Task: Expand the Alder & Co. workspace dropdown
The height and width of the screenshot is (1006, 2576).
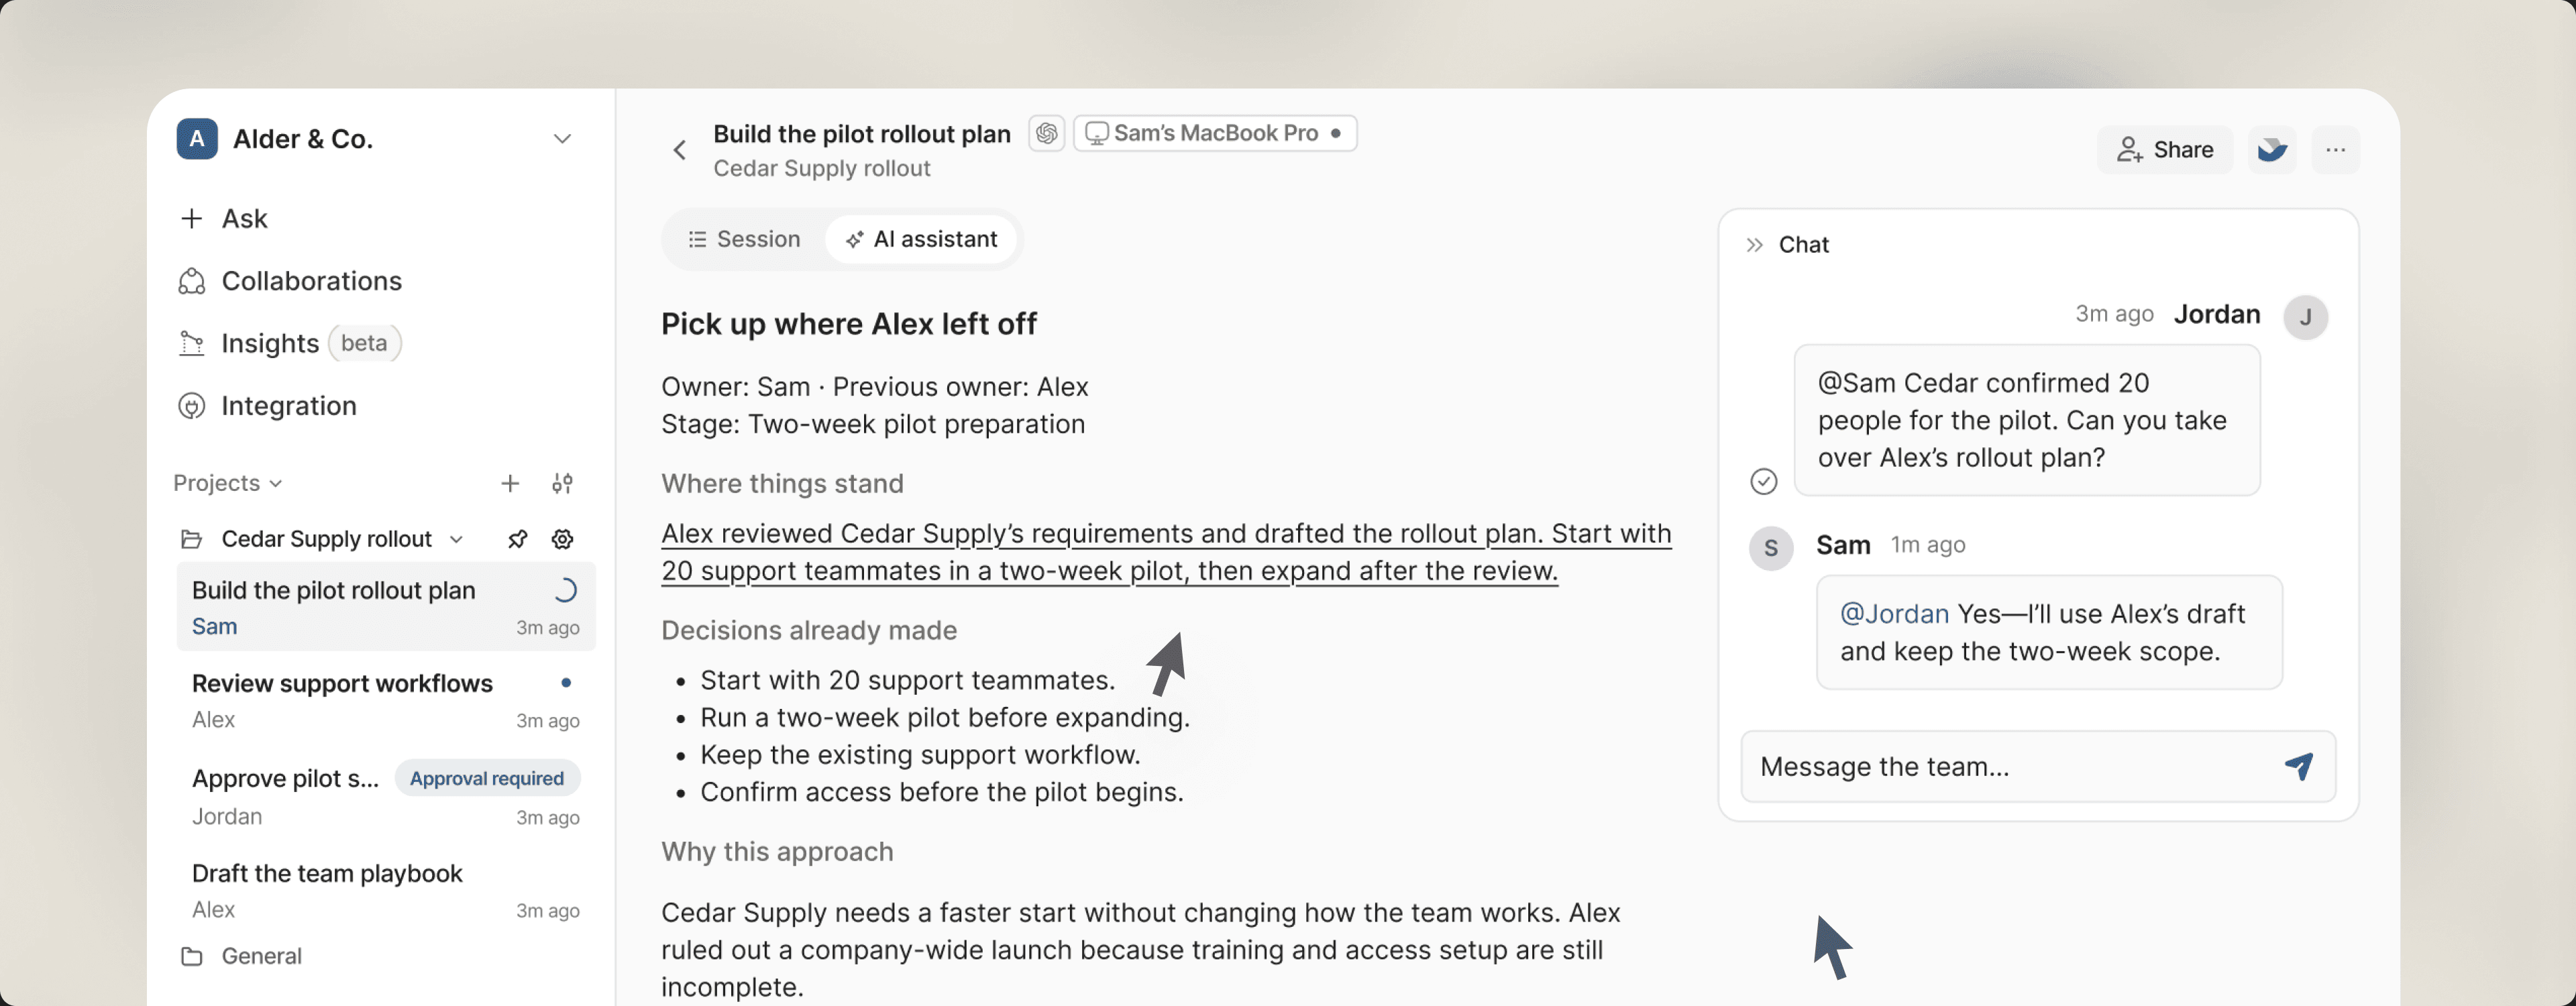Action: click(x=563, y=139)
